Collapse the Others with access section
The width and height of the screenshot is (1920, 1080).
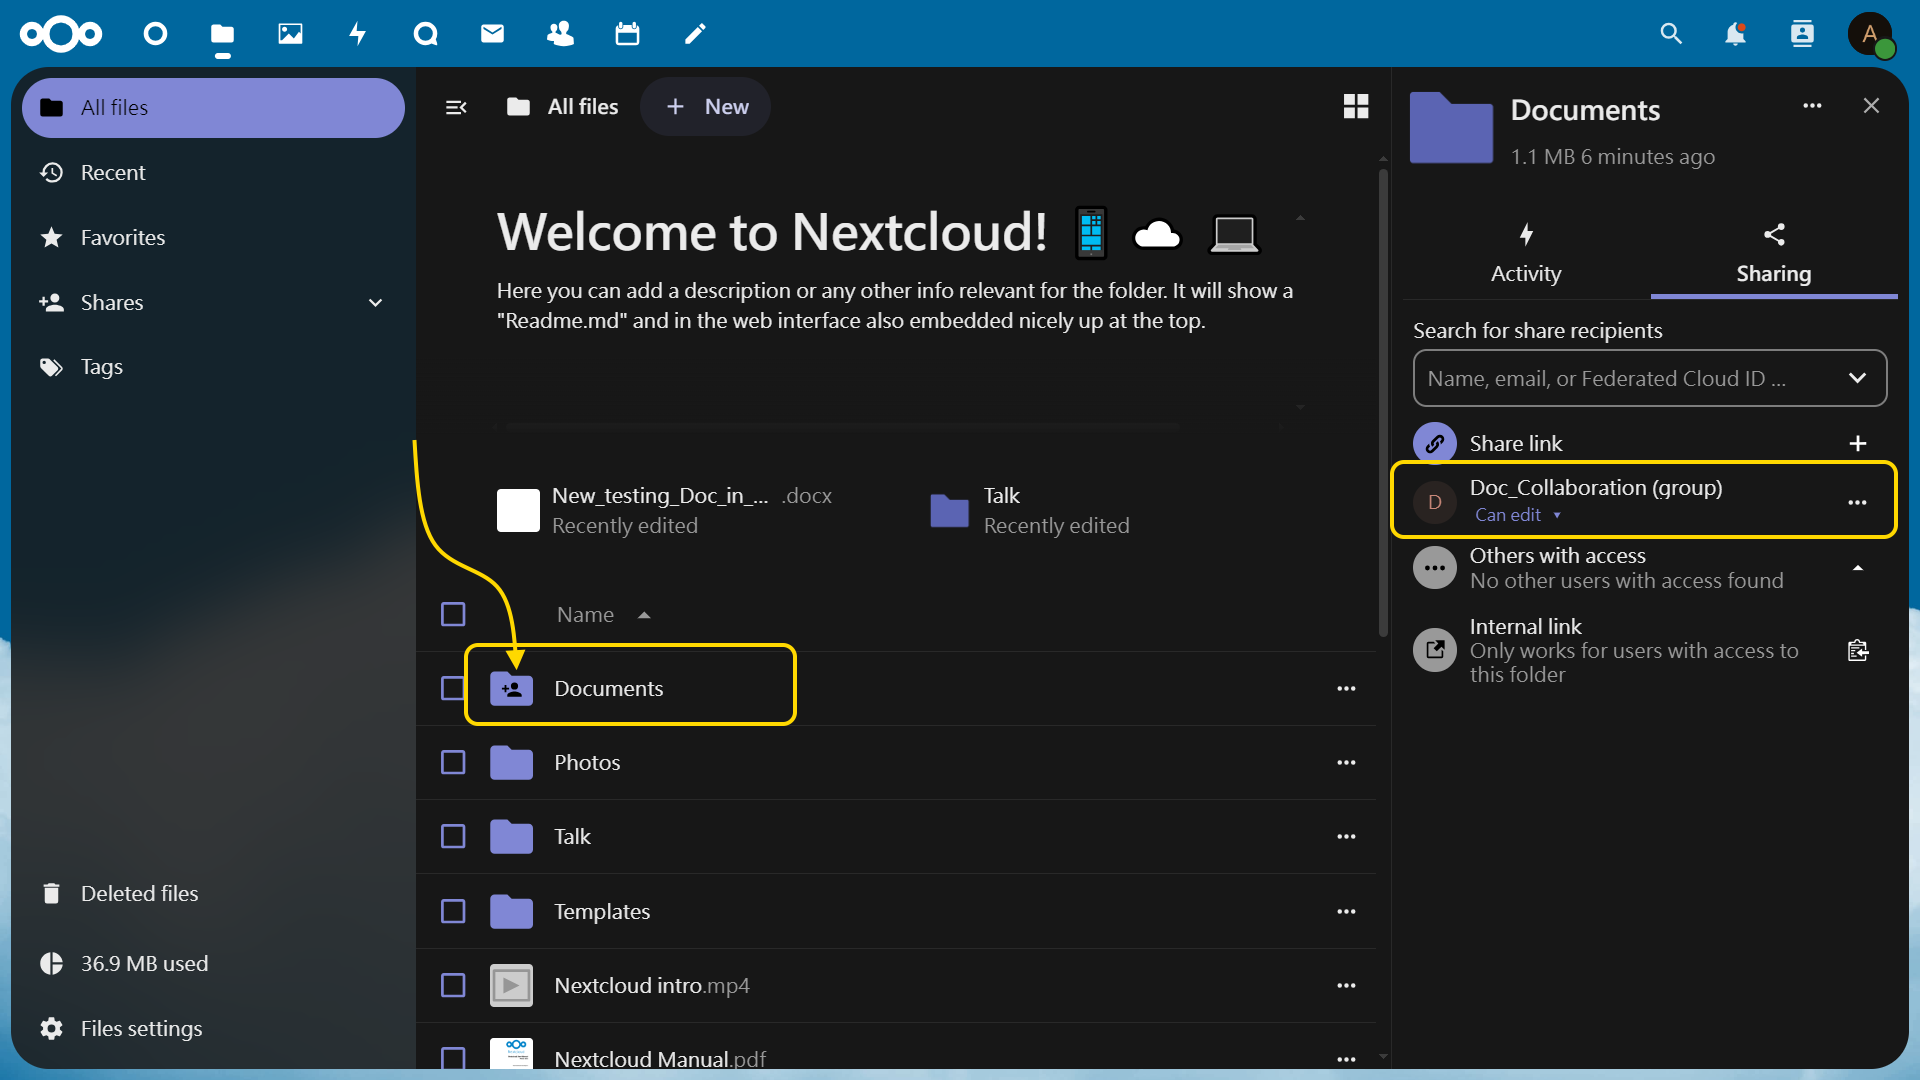click(1858, 568)
